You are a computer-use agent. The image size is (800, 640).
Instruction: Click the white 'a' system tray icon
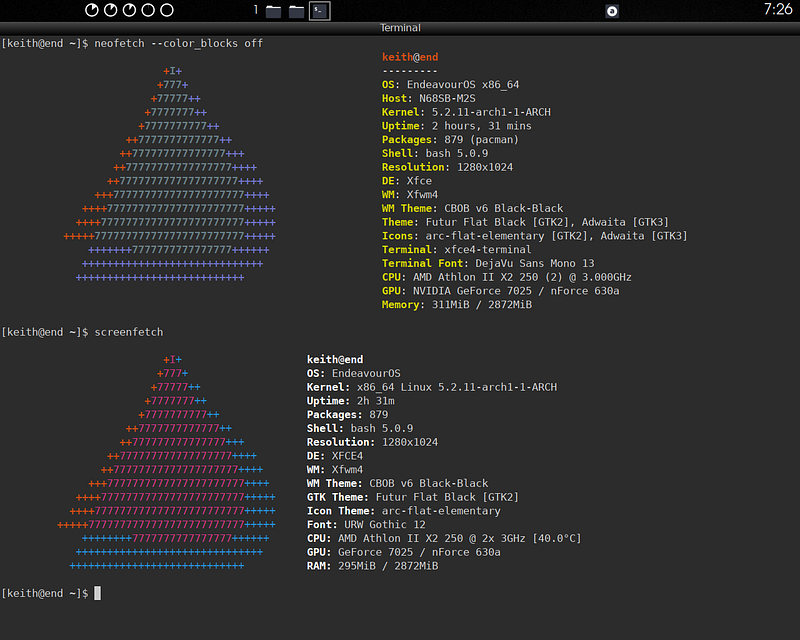coord(612,11)
